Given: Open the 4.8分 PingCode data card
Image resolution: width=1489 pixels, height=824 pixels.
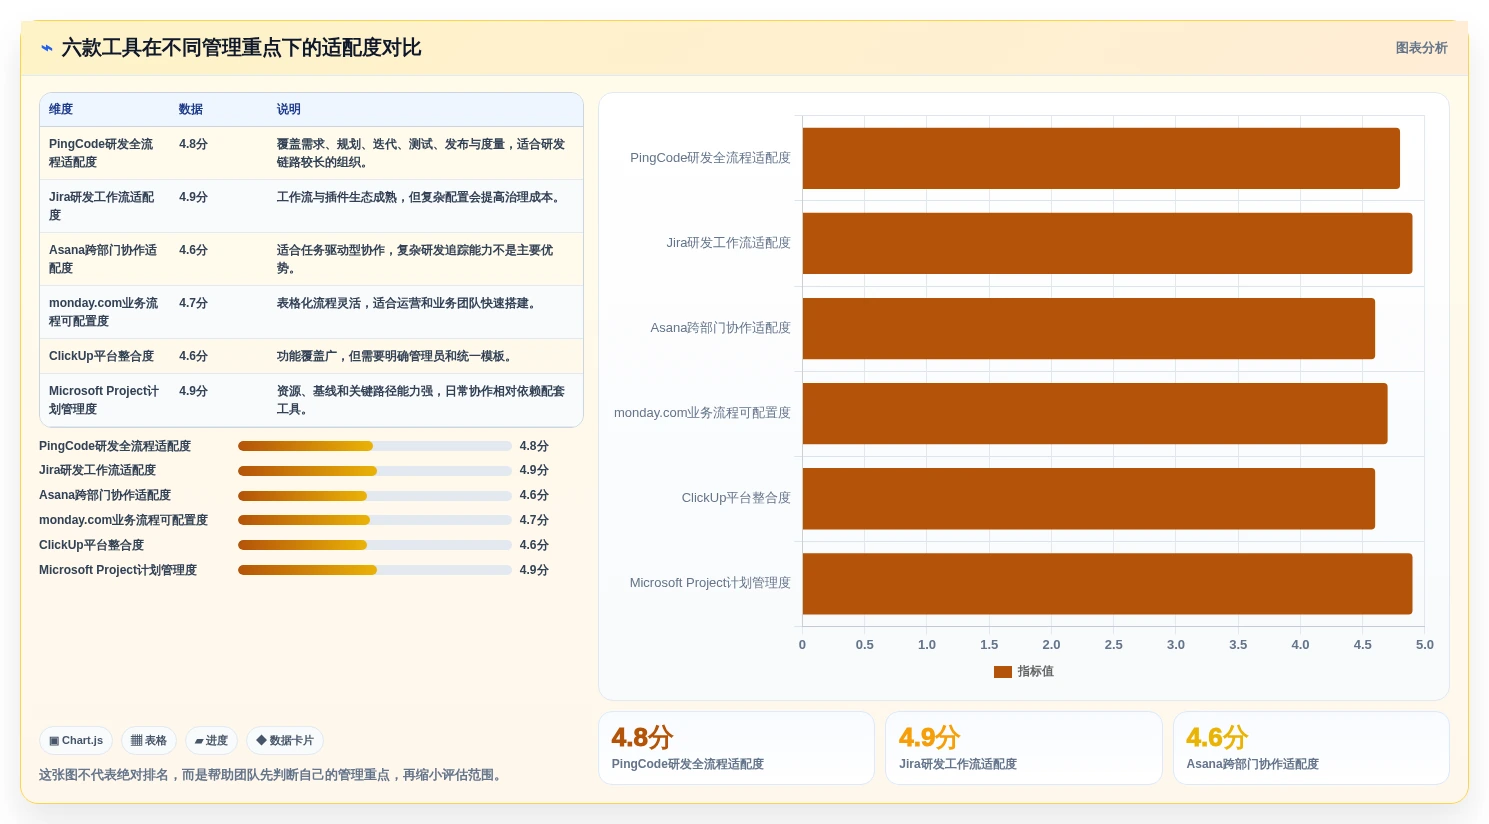Looking at the screenshot, I should pos(736,748).
